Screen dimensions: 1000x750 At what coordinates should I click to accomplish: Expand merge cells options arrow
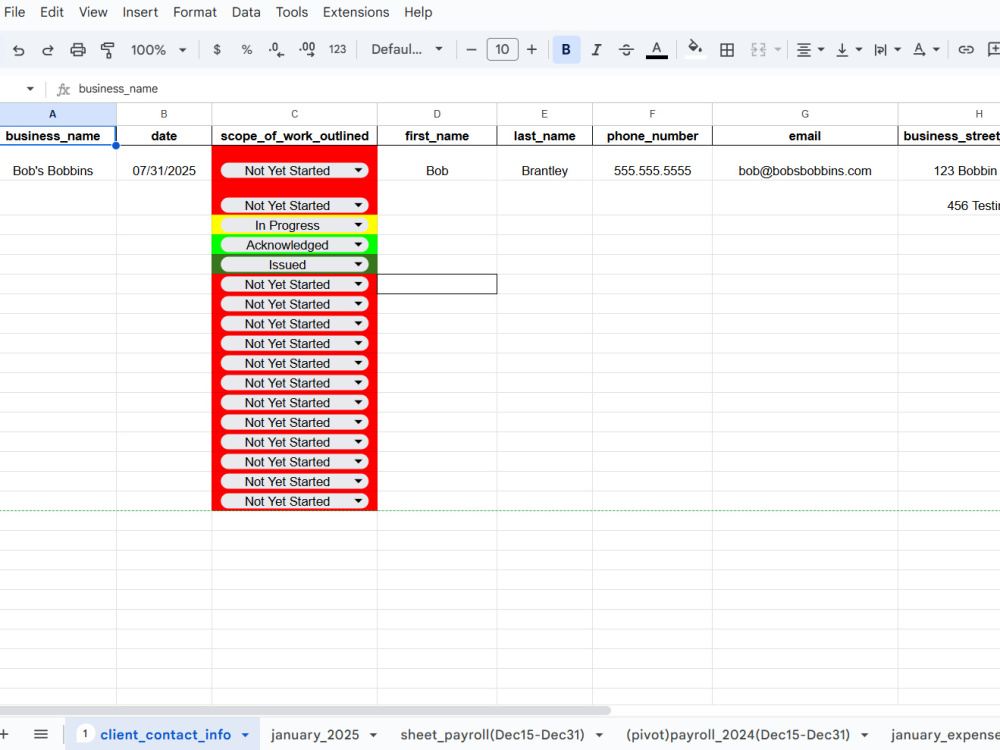(777, 50)
